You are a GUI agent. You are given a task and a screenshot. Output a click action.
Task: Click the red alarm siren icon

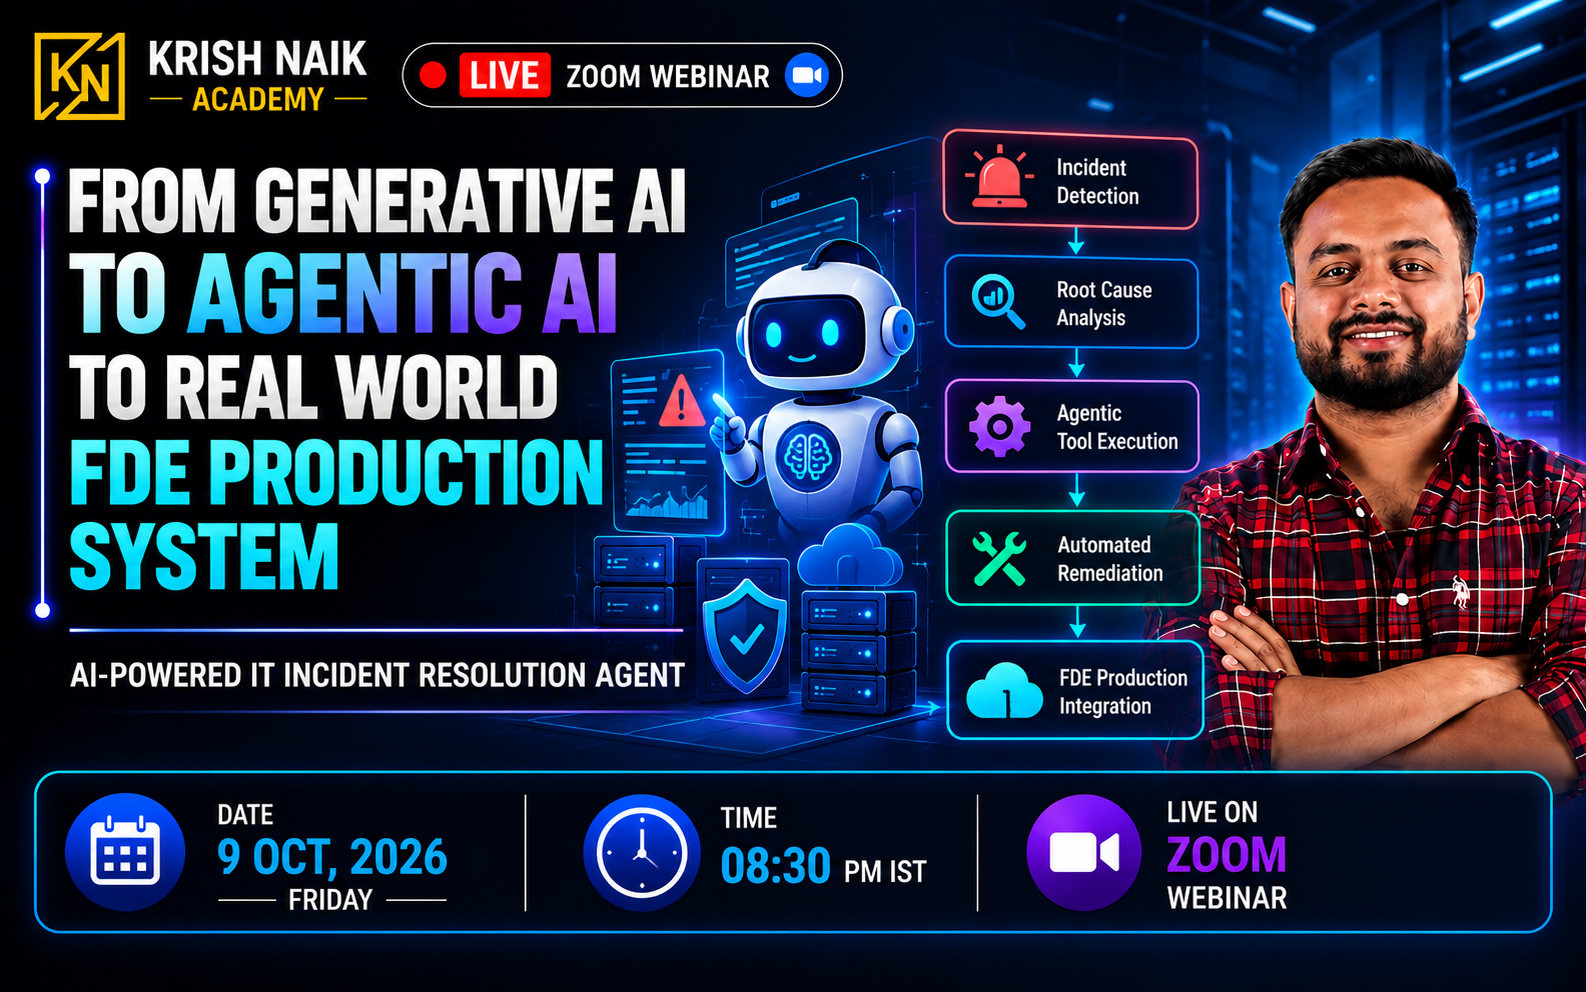(999, 178)
